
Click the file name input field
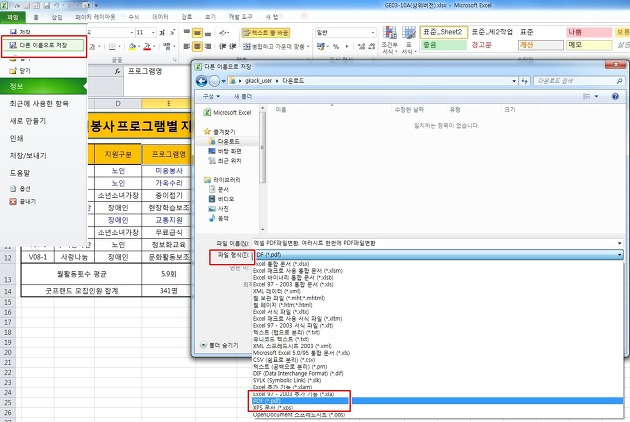click(x=437, y=243)
